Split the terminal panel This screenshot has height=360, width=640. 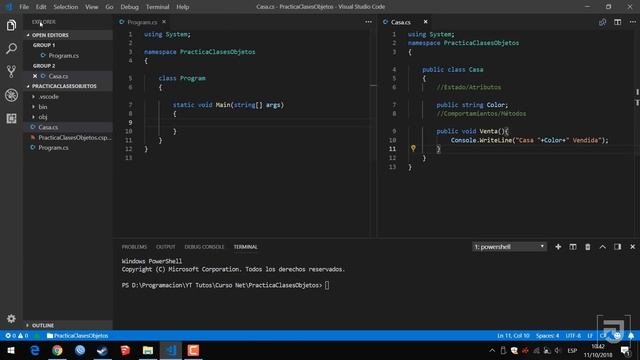tap(573, 247)
